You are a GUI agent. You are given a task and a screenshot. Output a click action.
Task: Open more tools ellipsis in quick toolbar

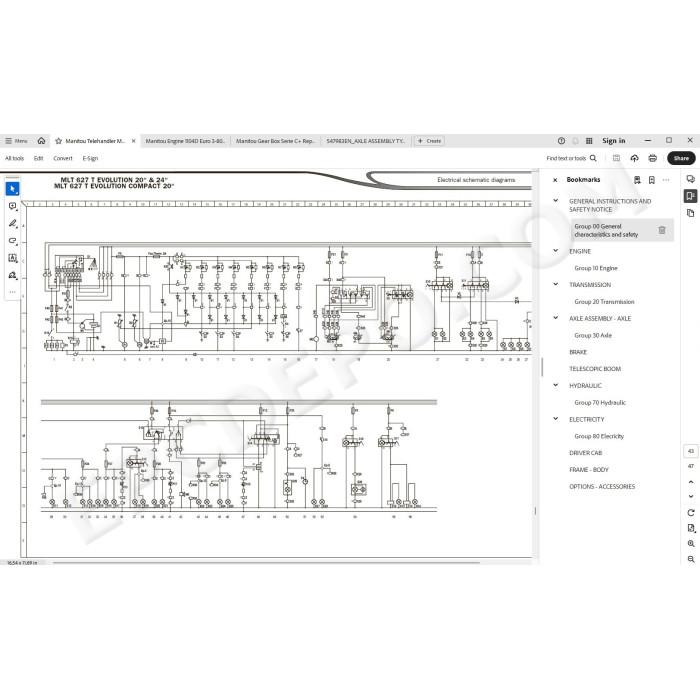(12, 292)
